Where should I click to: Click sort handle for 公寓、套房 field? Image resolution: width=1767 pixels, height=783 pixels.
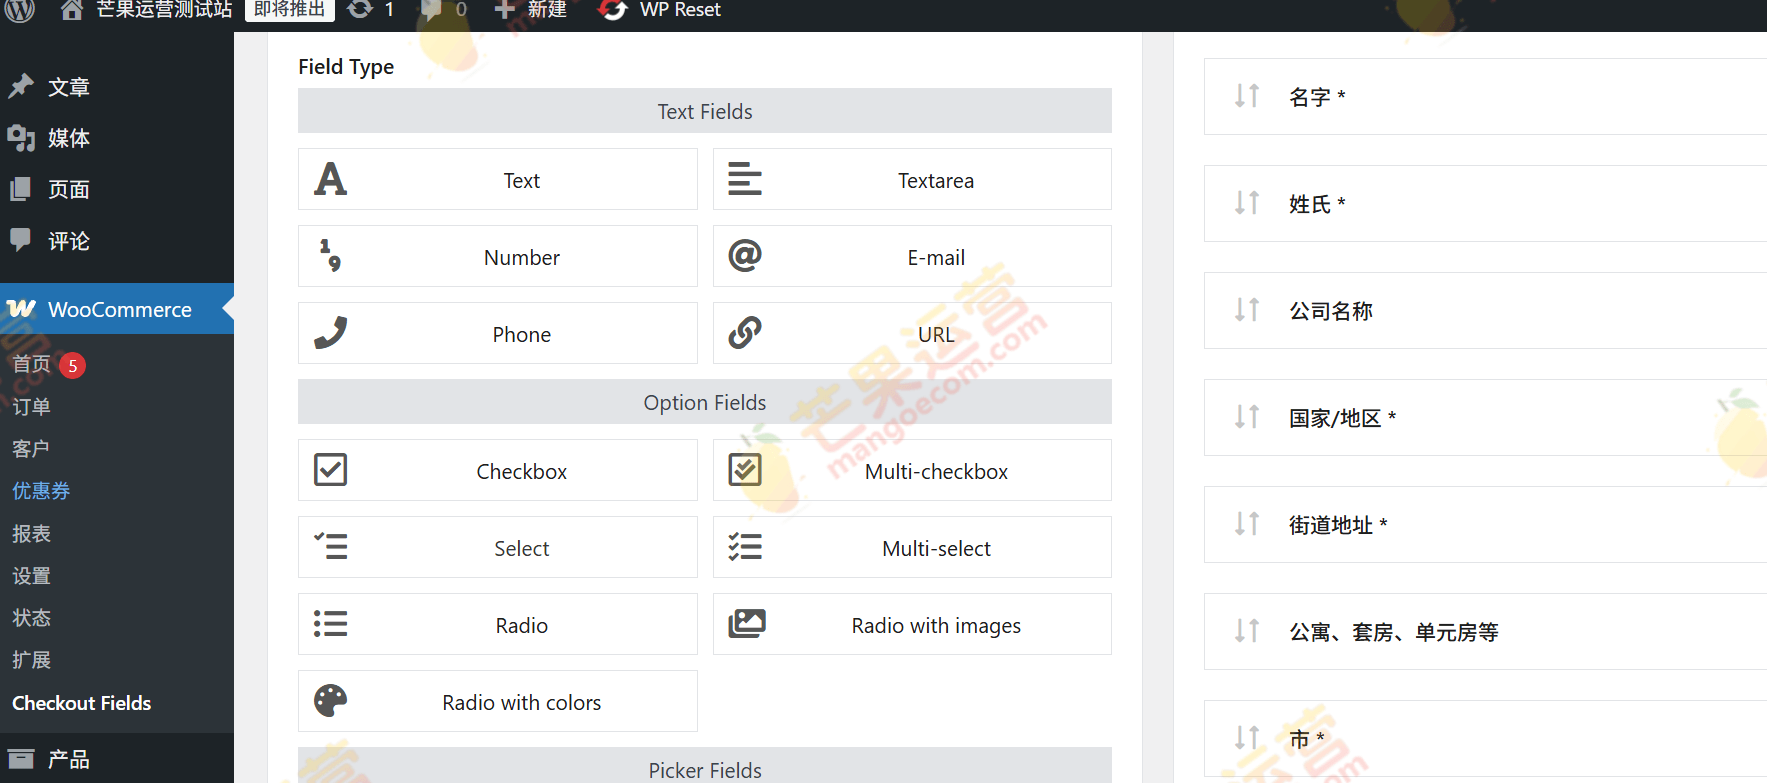(x=1247, y=630)
